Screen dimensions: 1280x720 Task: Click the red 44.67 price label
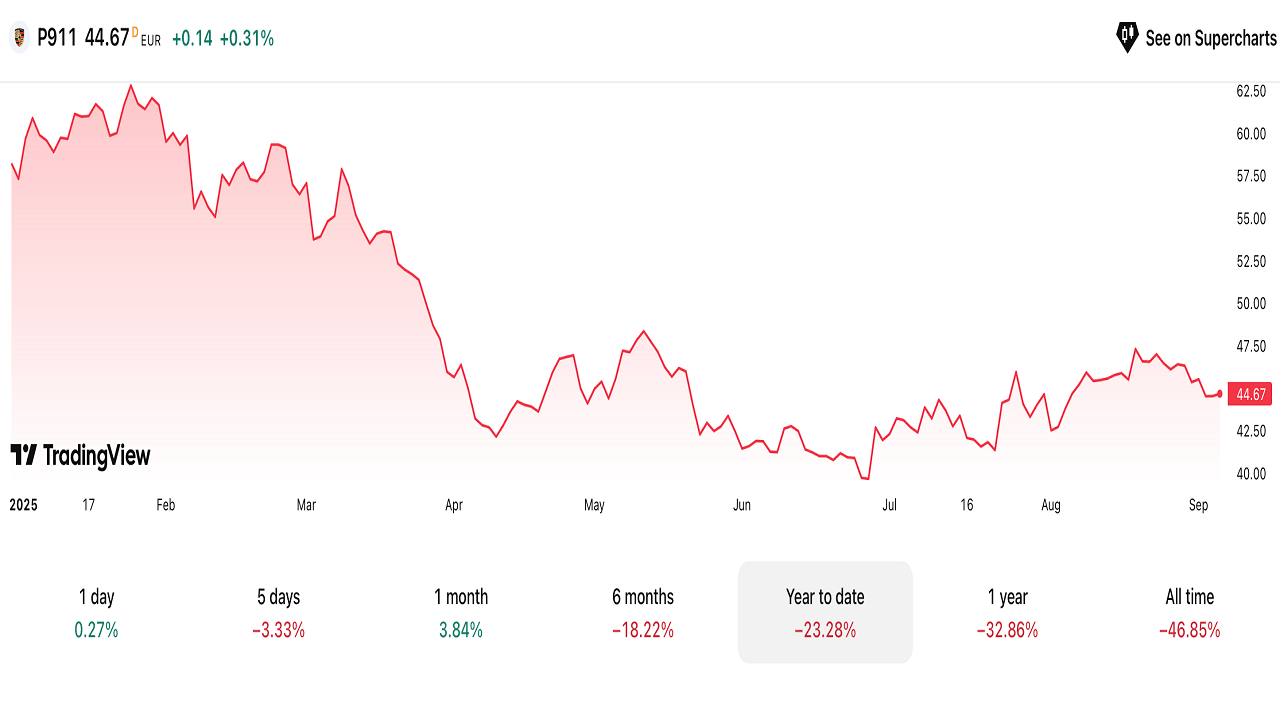click(x=1251, y=394)
